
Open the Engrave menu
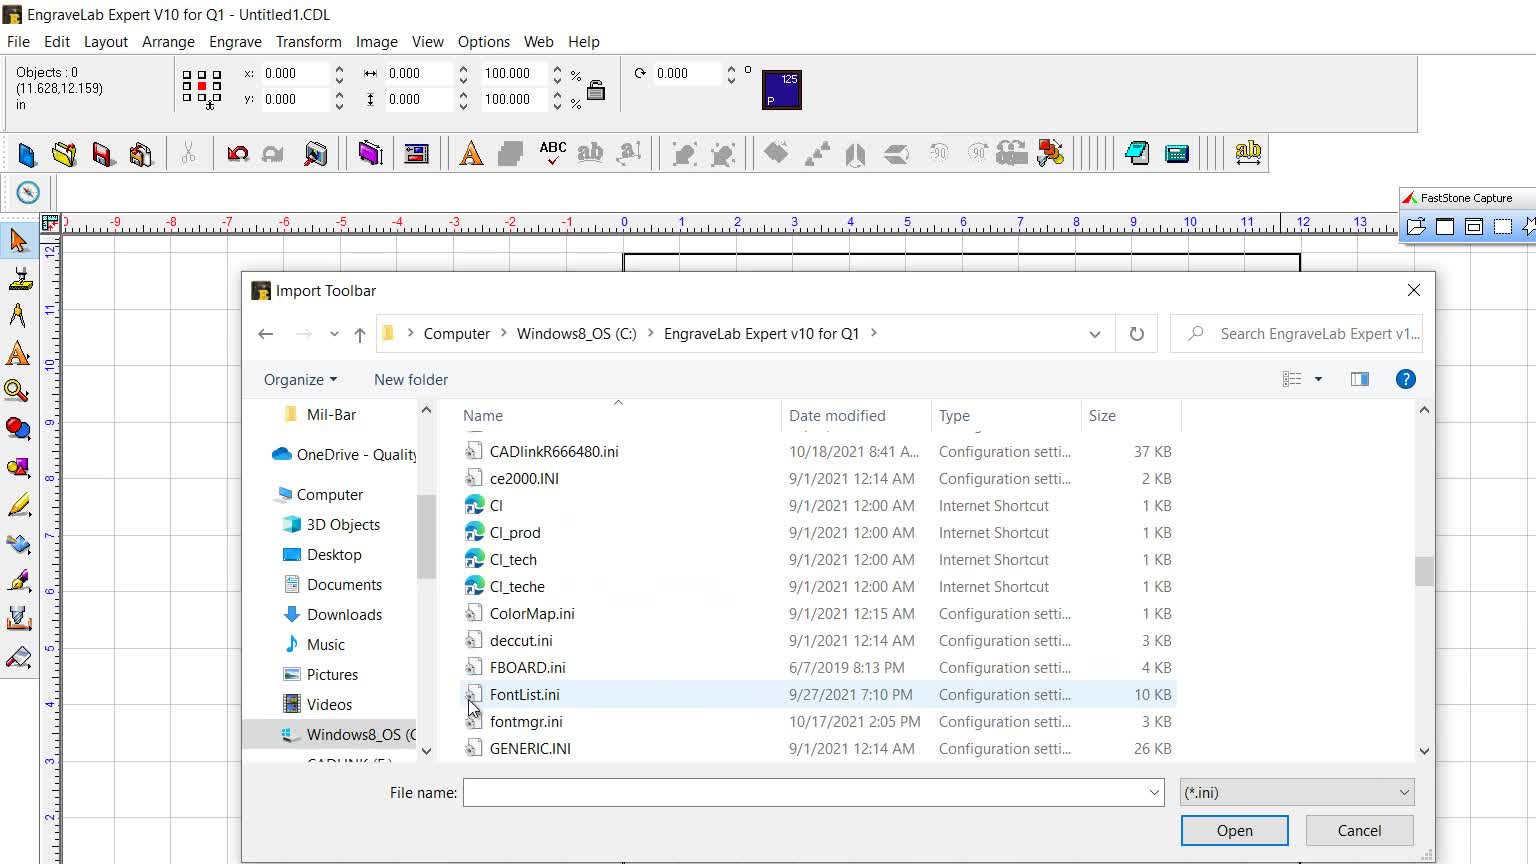click(235, 42)
